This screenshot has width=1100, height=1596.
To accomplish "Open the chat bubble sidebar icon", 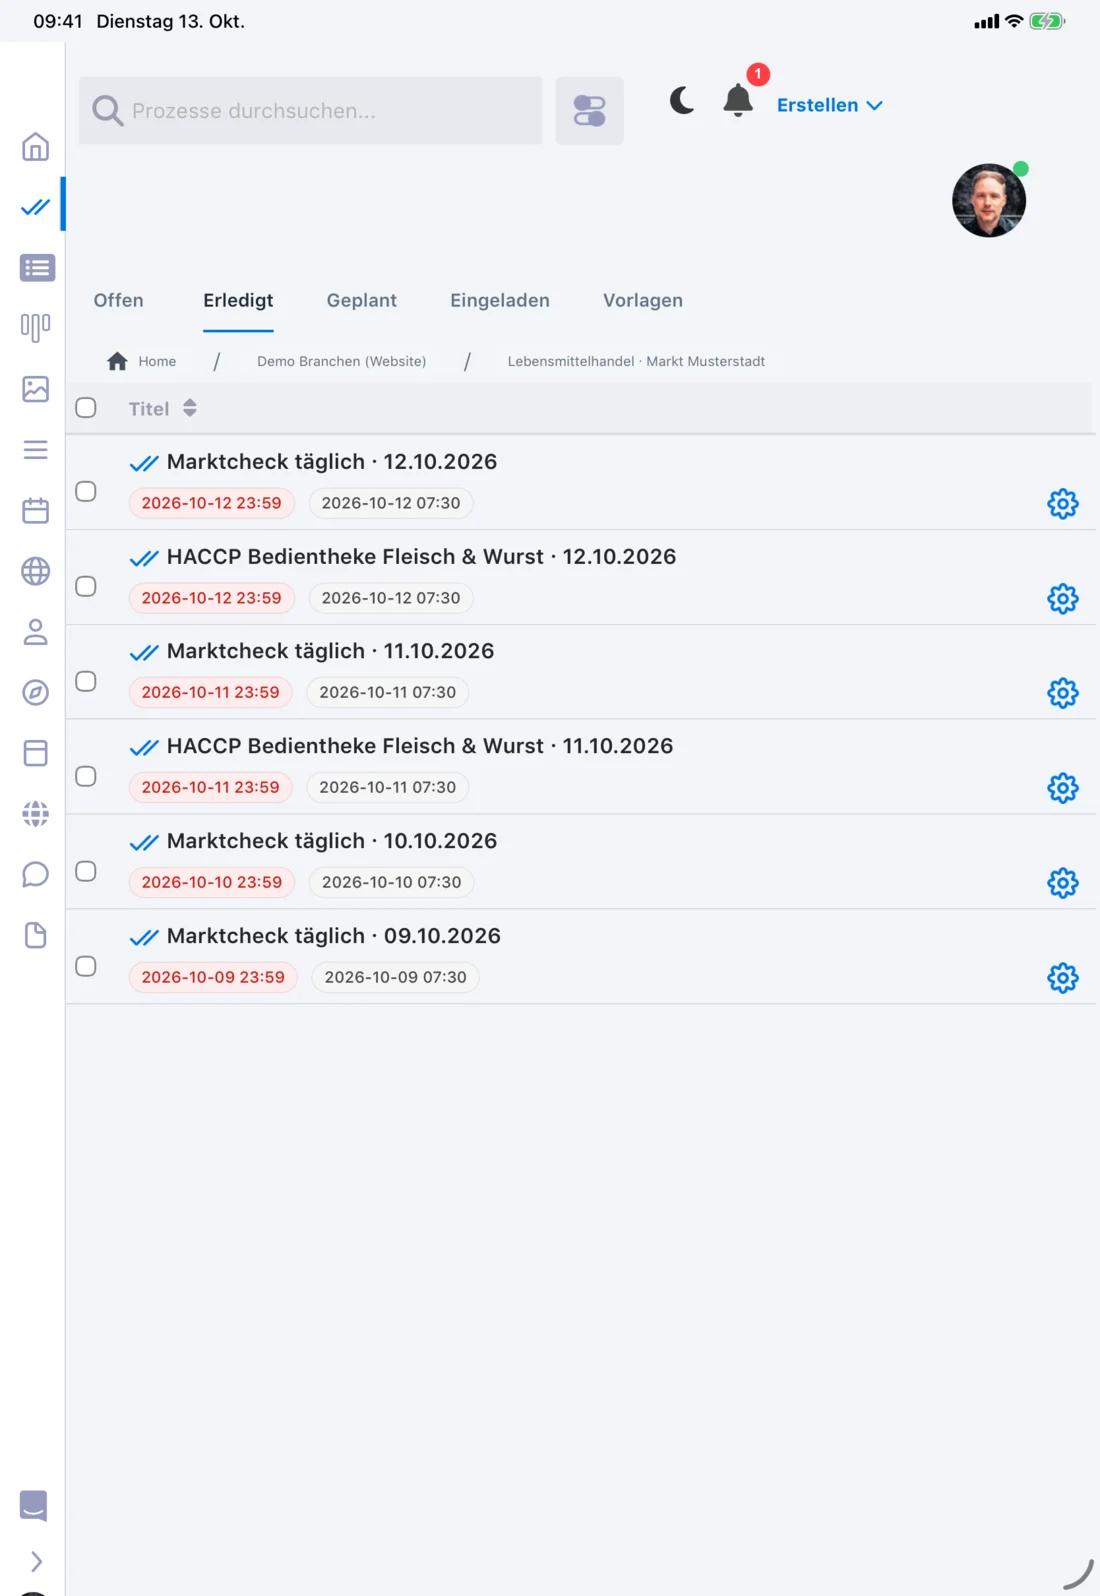I will (x=35, y=875).
